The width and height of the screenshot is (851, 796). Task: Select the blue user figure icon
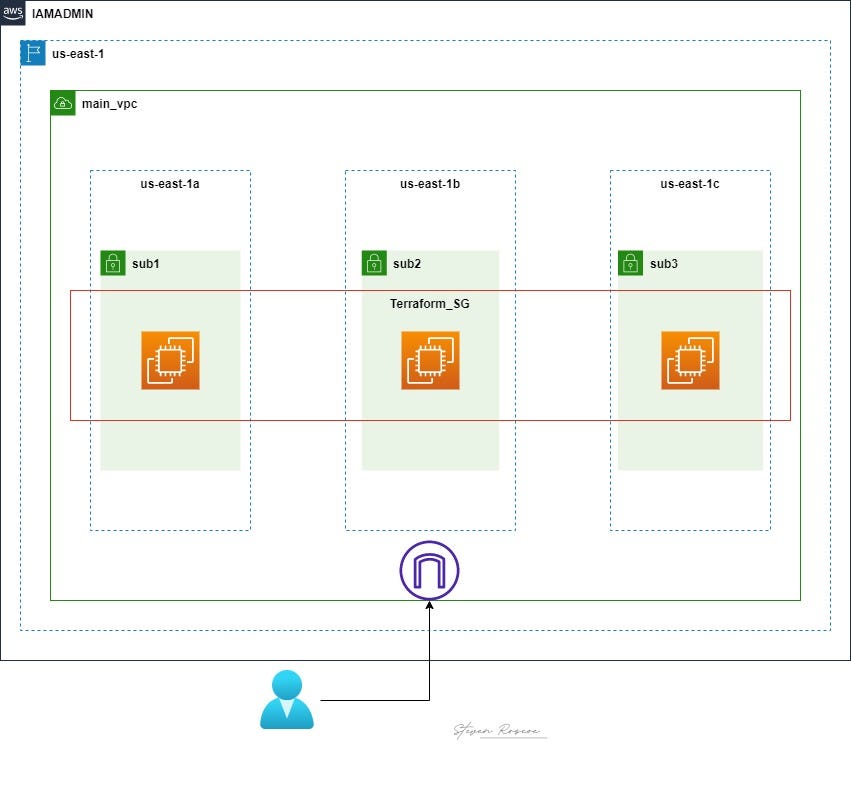click(289, 699)
